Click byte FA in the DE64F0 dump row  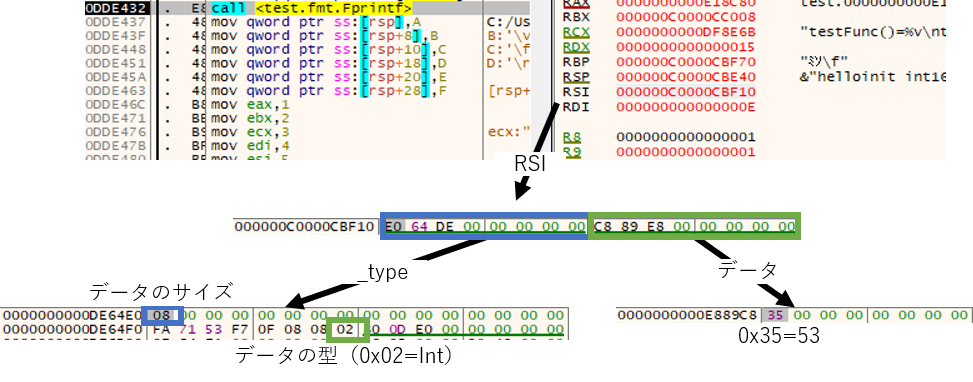161,330
